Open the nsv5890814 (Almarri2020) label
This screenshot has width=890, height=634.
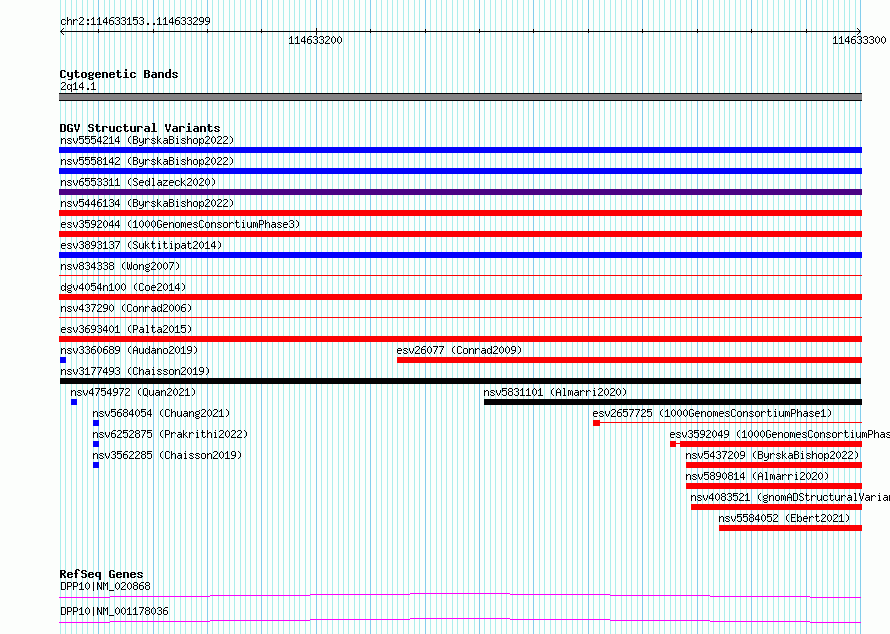[x=757, y=476]
